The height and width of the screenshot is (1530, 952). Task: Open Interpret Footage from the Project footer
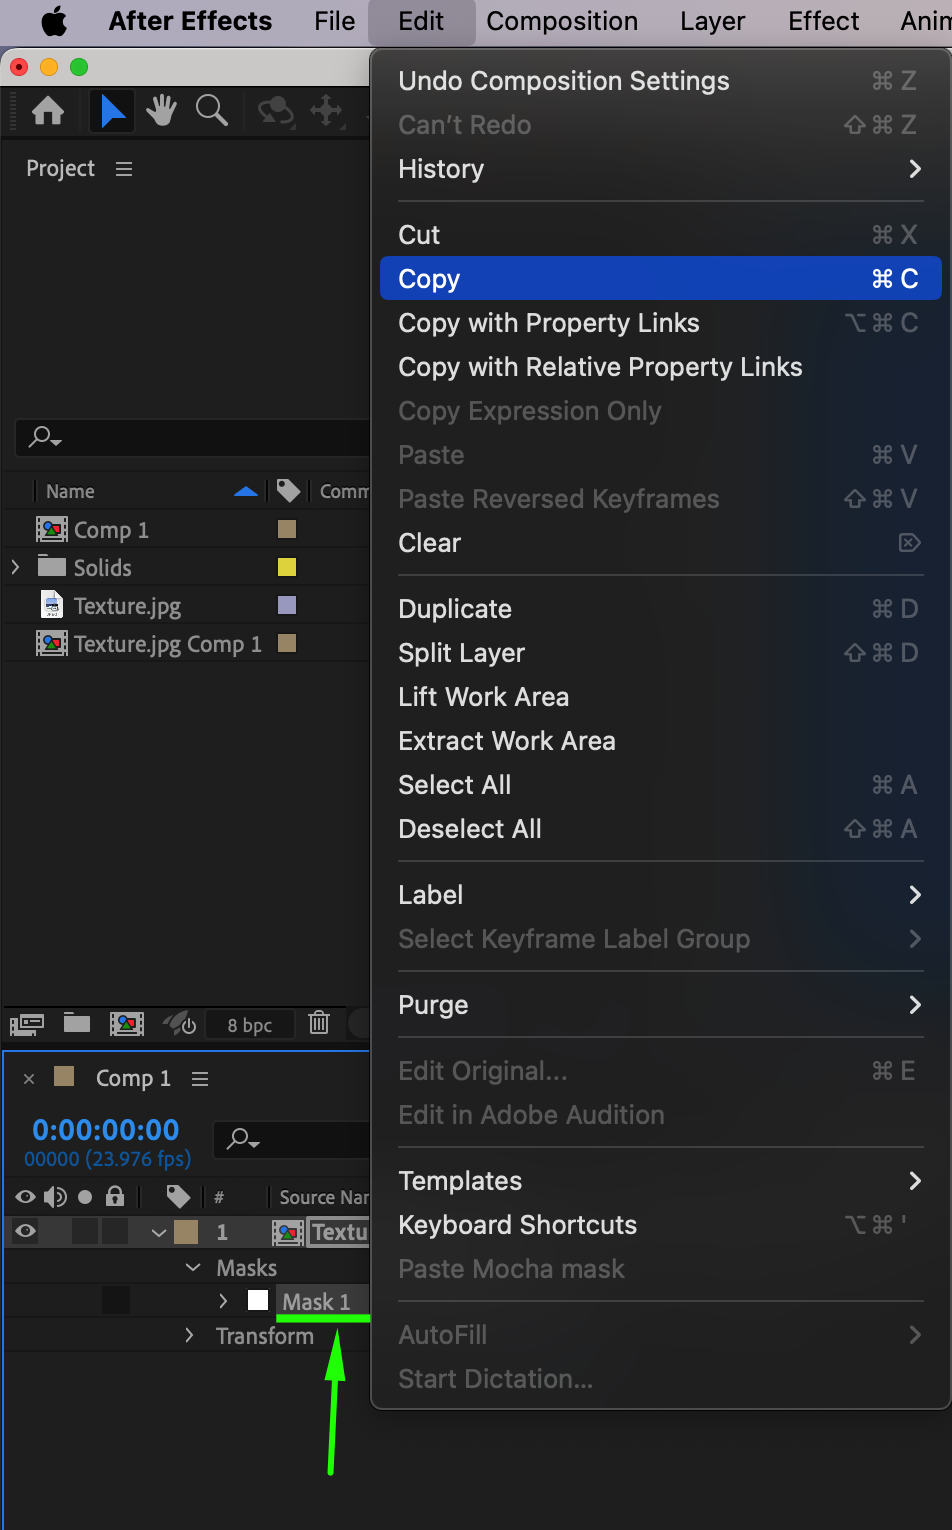pos(27,1023)
